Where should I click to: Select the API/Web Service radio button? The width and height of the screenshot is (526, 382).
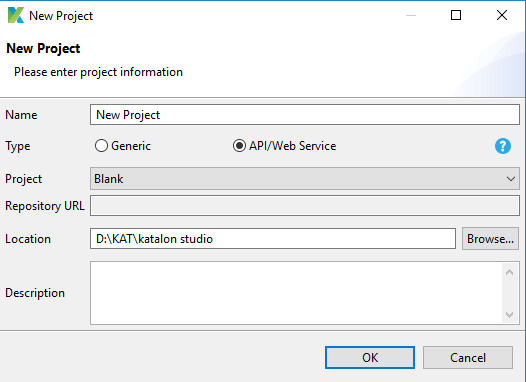click(239, 146)
